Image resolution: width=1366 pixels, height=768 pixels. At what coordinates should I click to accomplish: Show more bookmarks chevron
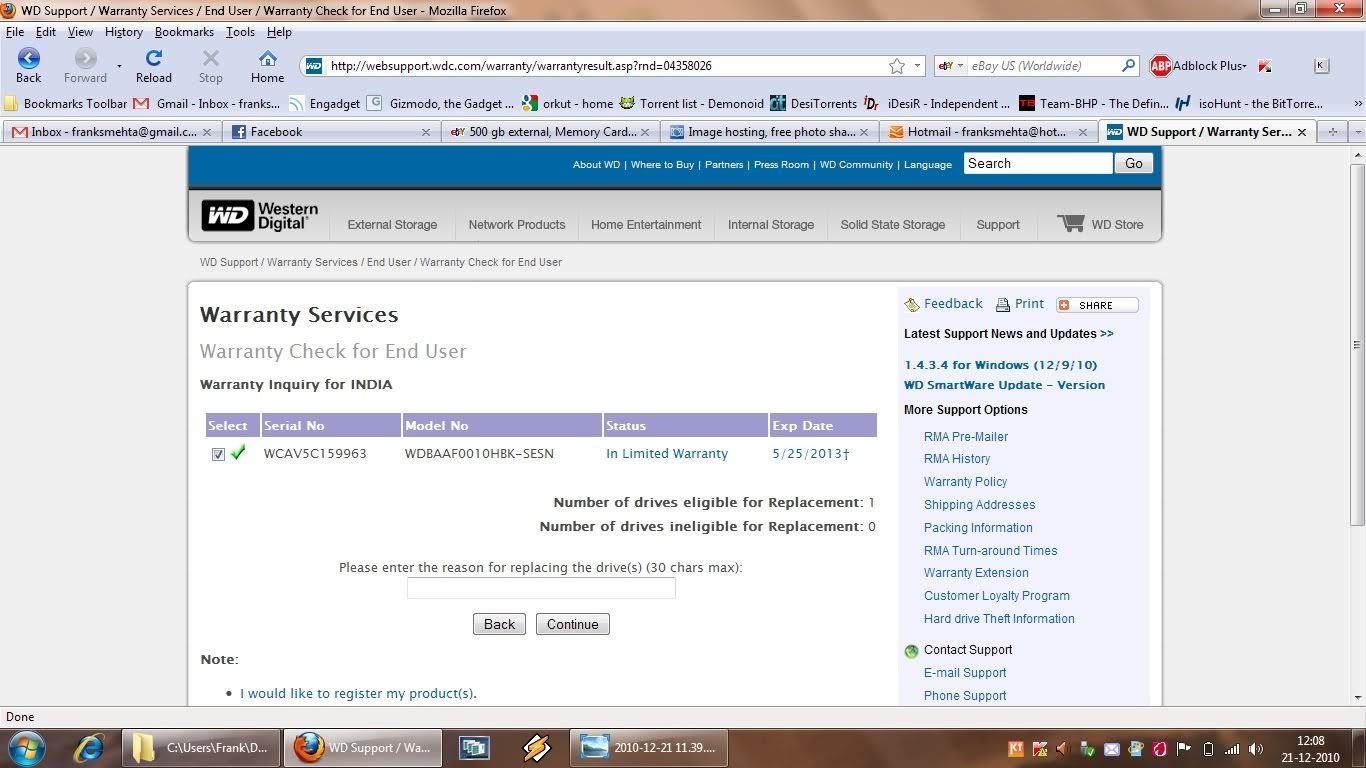point(1357,103)
